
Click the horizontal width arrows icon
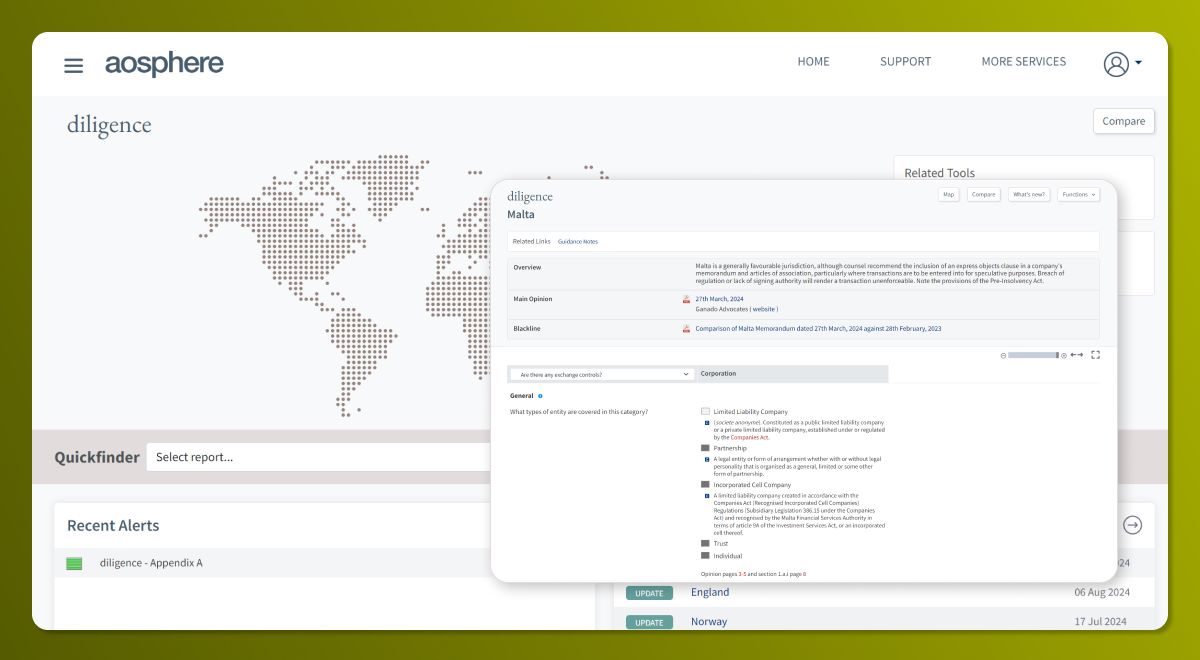pos(1076,355)
